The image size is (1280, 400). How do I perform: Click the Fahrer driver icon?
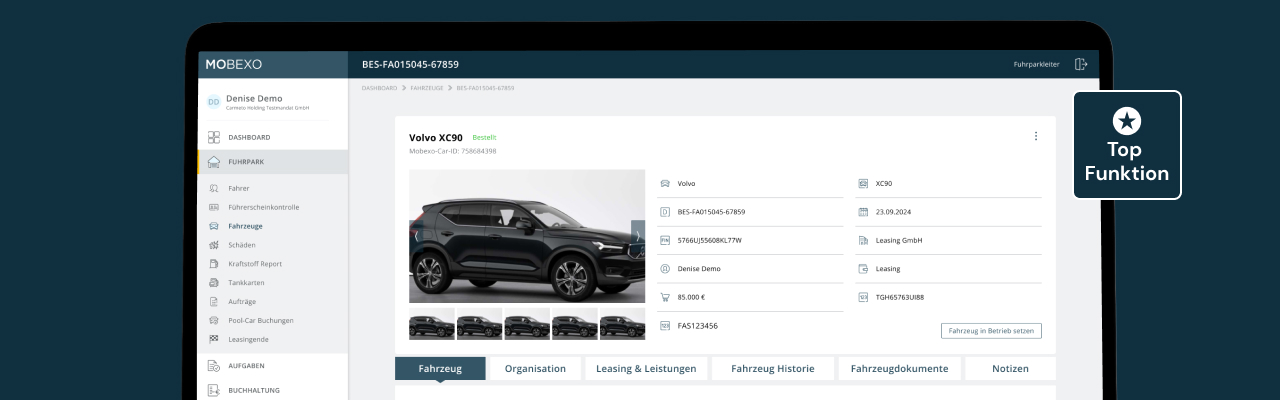point(214,188)
